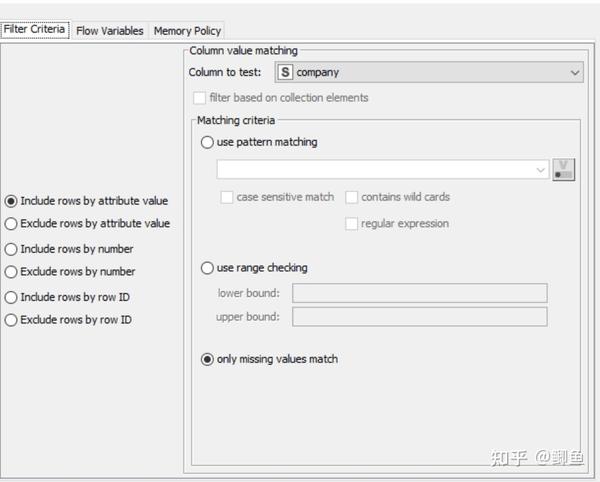Screen dimensions: 600x482
Task: Click the Column value matching title
Action: [x=243, y=50]
